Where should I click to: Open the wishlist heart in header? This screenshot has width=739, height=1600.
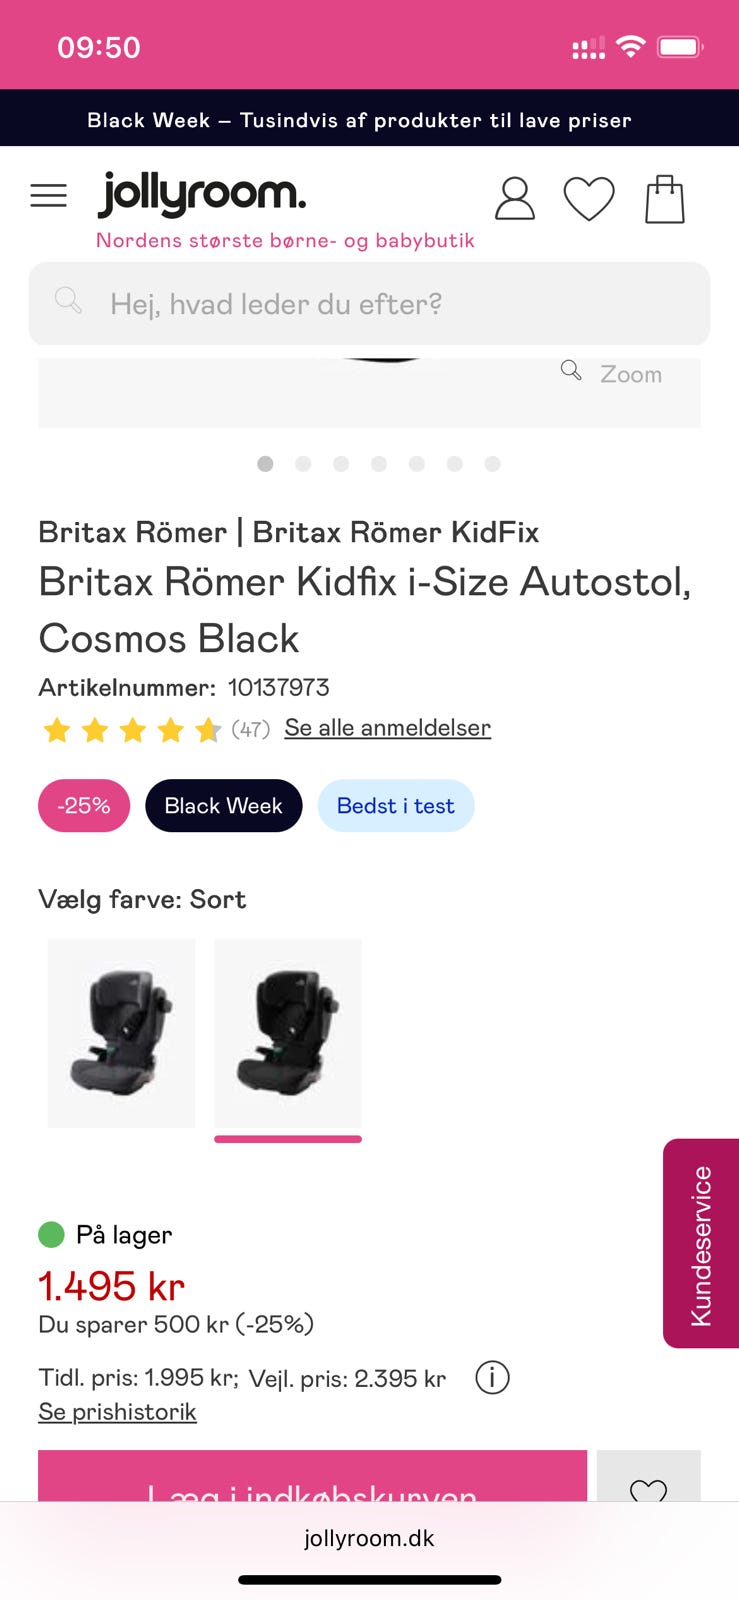pyautogui.click(x=589, y=198)
